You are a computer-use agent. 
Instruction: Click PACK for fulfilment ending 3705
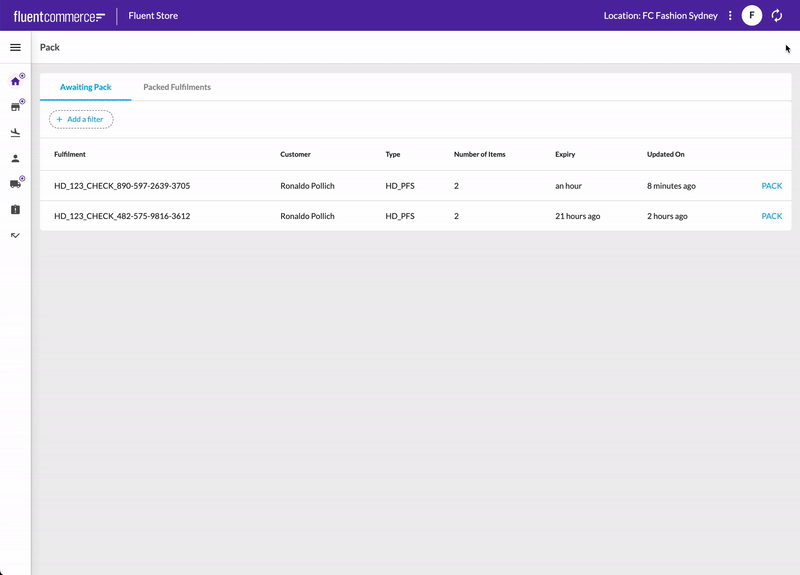(771, 186)
